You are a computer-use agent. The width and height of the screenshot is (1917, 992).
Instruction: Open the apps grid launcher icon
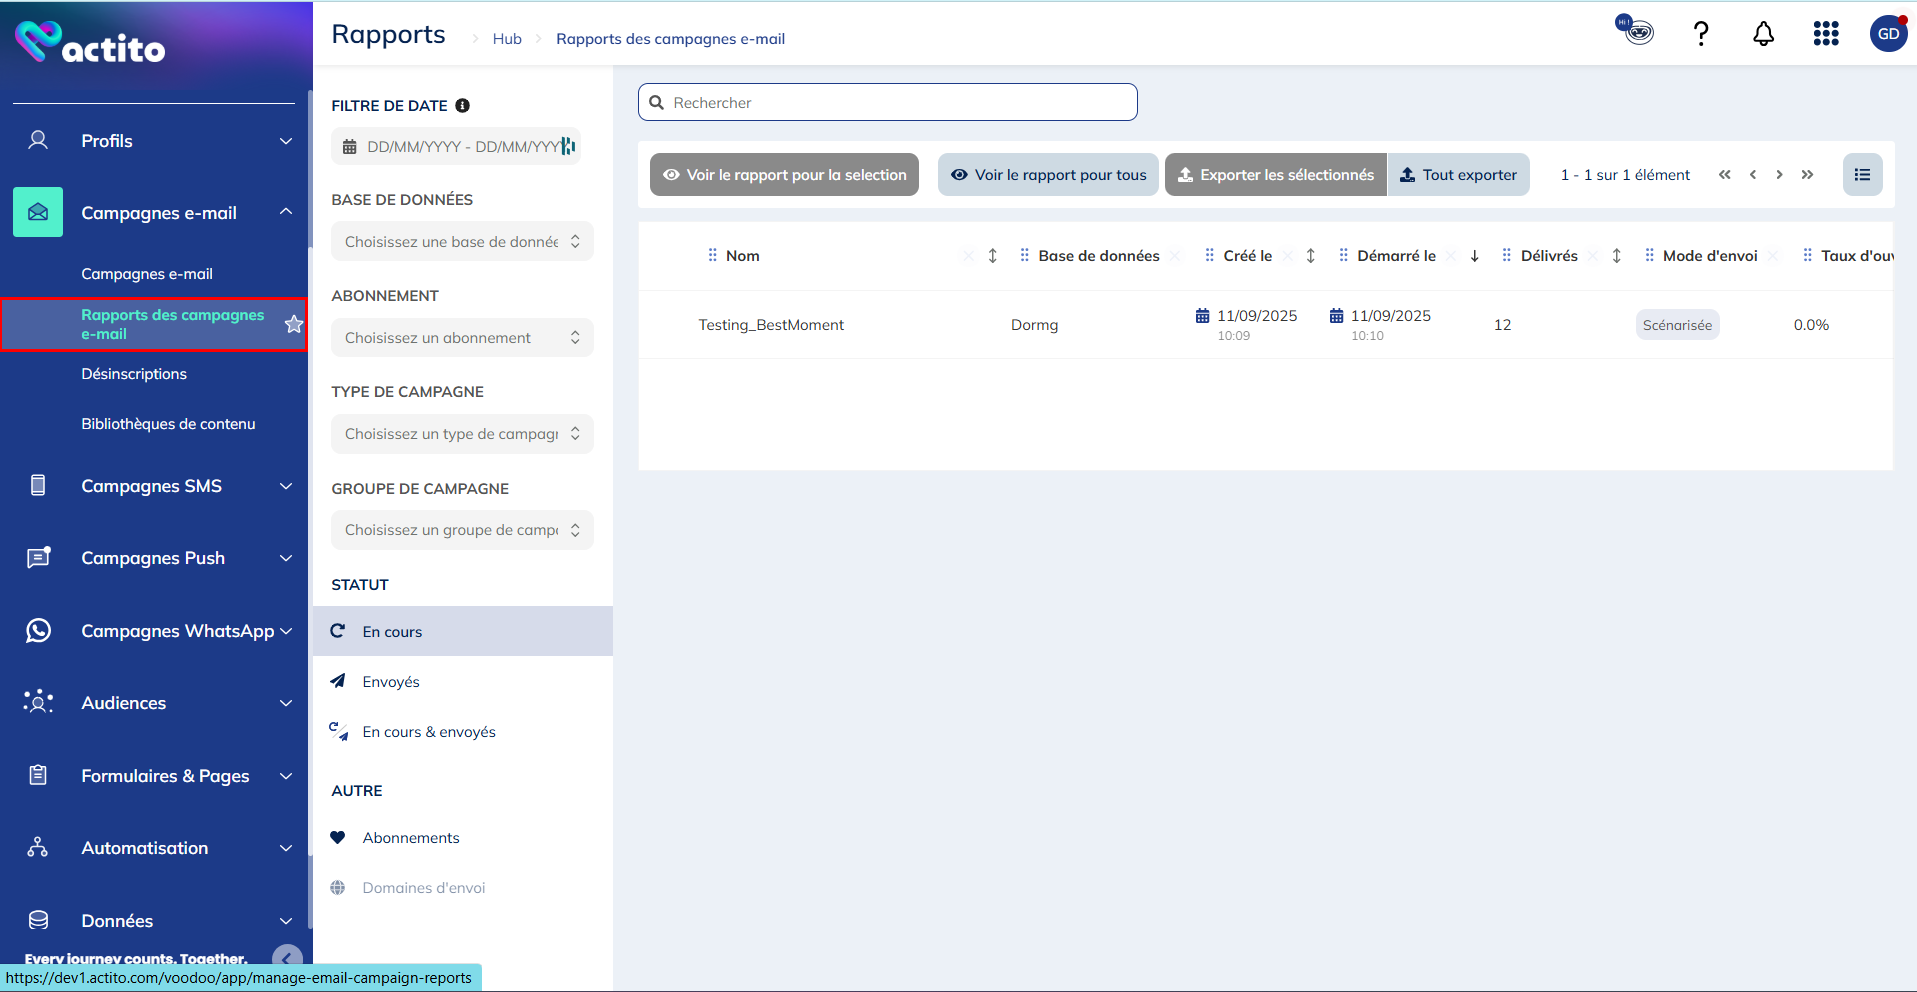coord(1826,34)
